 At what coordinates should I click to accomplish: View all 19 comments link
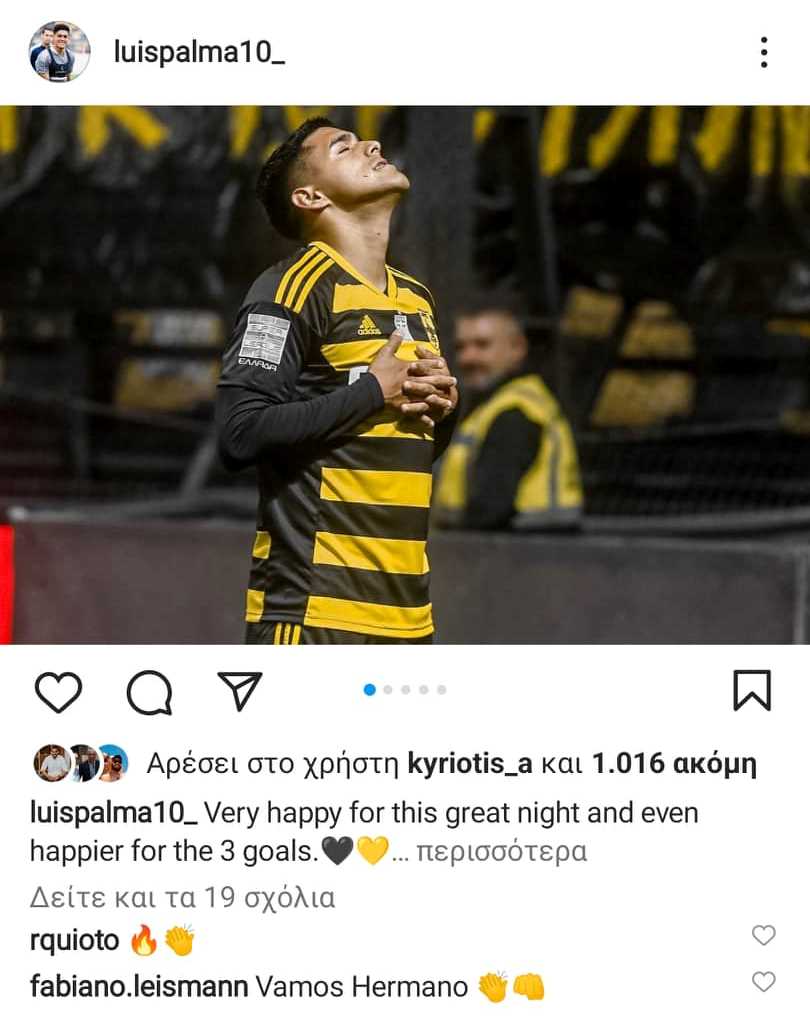coord(182,898)
